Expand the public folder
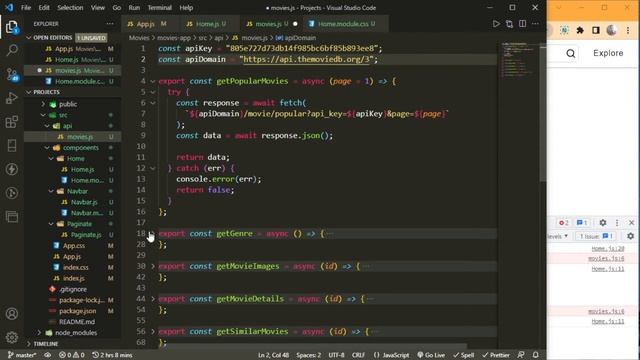 pos(43,104)
